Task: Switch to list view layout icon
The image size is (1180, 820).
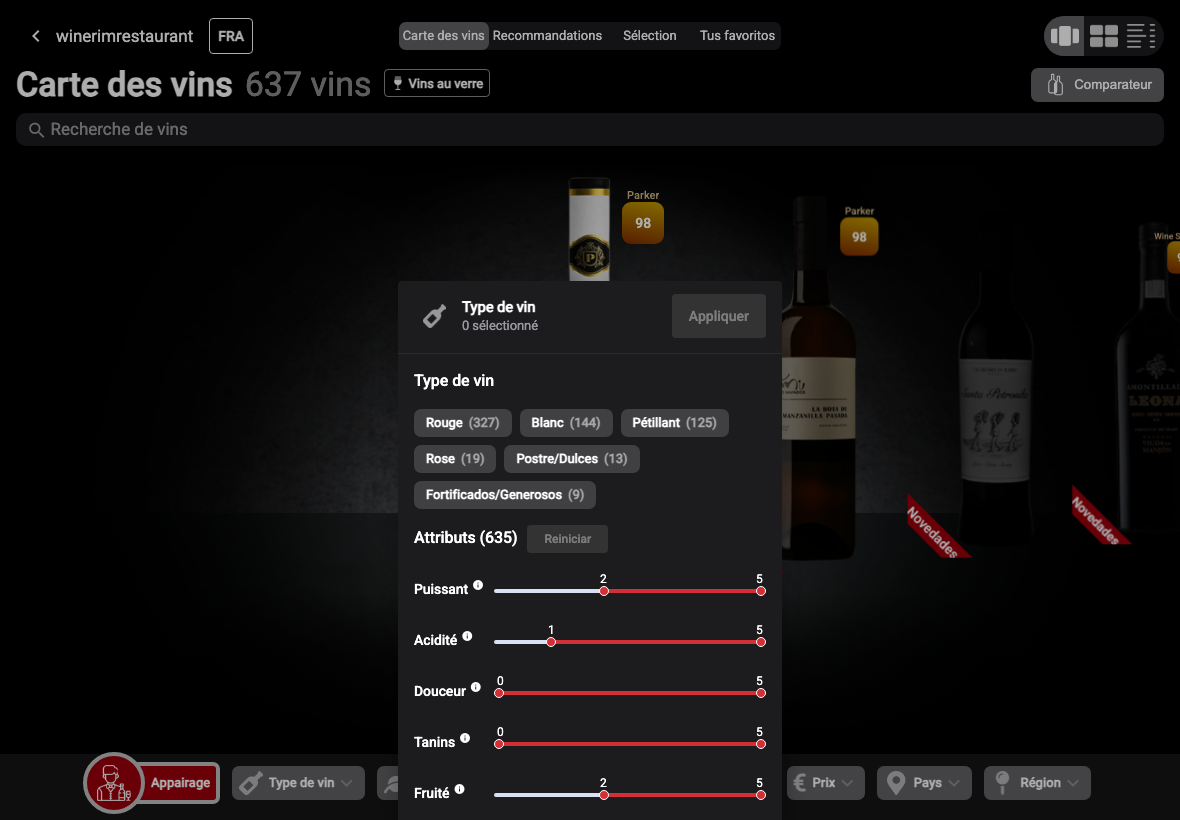Action: (1141, 36)
